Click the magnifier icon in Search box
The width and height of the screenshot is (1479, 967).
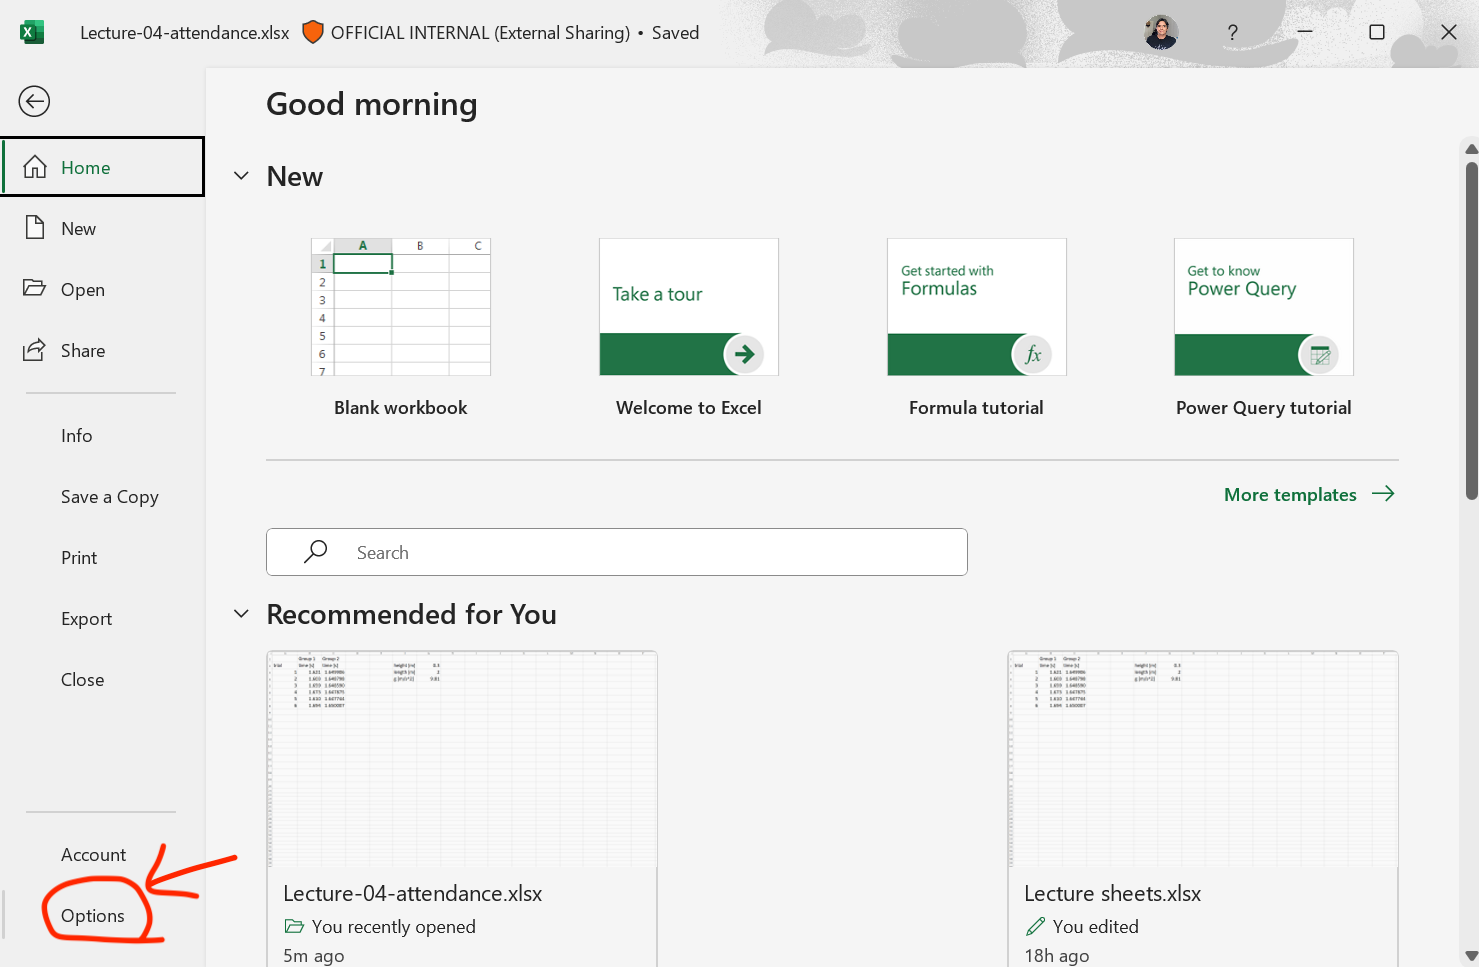[x=316, y=552]
